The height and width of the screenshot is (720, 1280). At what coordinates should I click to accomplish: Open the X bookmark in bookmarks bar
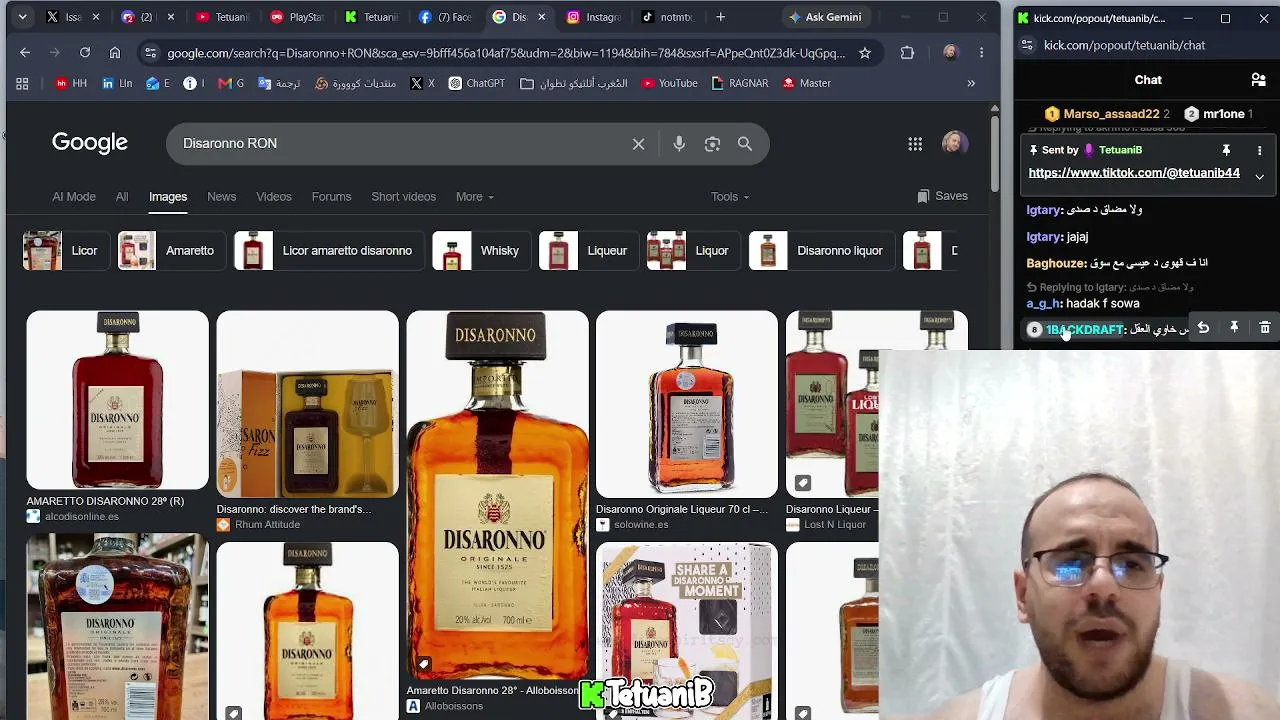423,83
